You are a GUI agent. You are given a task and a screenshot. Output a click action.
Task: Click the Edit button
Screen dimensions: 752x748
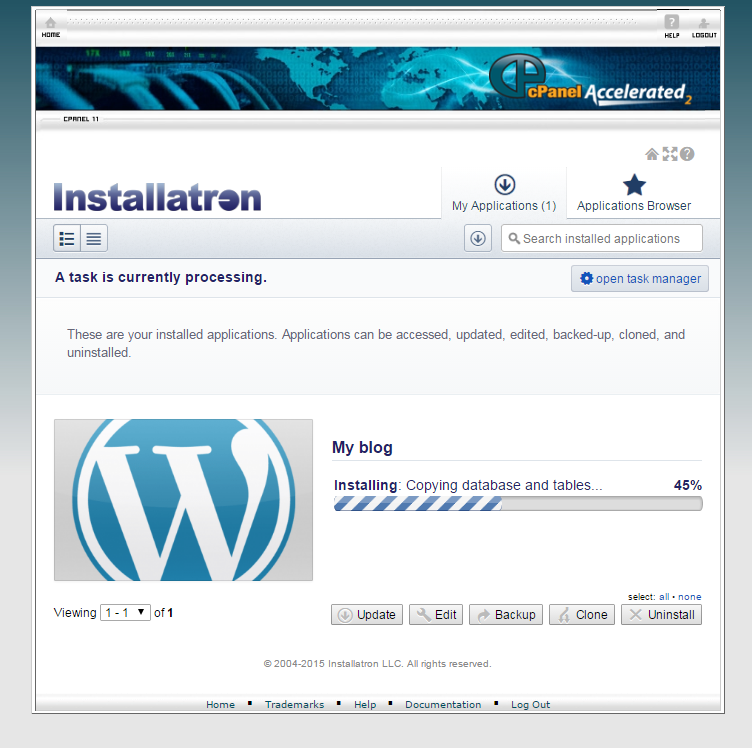click(436, 615)
